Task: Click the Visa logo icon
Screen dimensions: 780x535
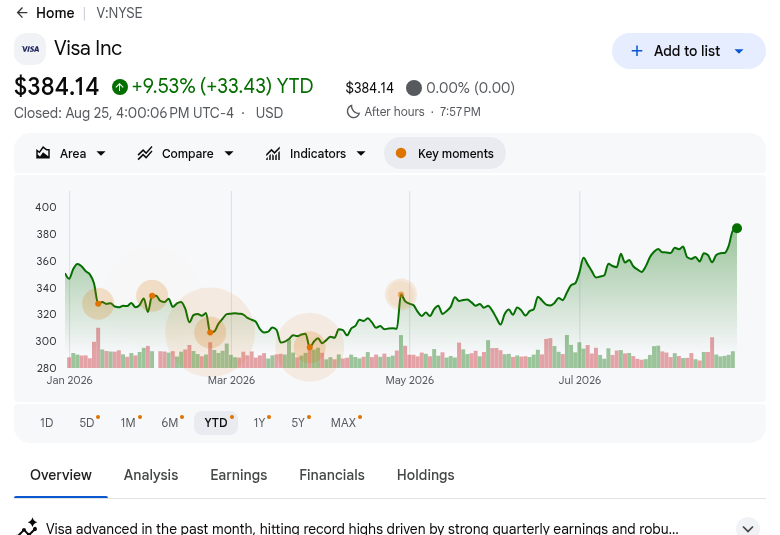Action: coord(30,49)
